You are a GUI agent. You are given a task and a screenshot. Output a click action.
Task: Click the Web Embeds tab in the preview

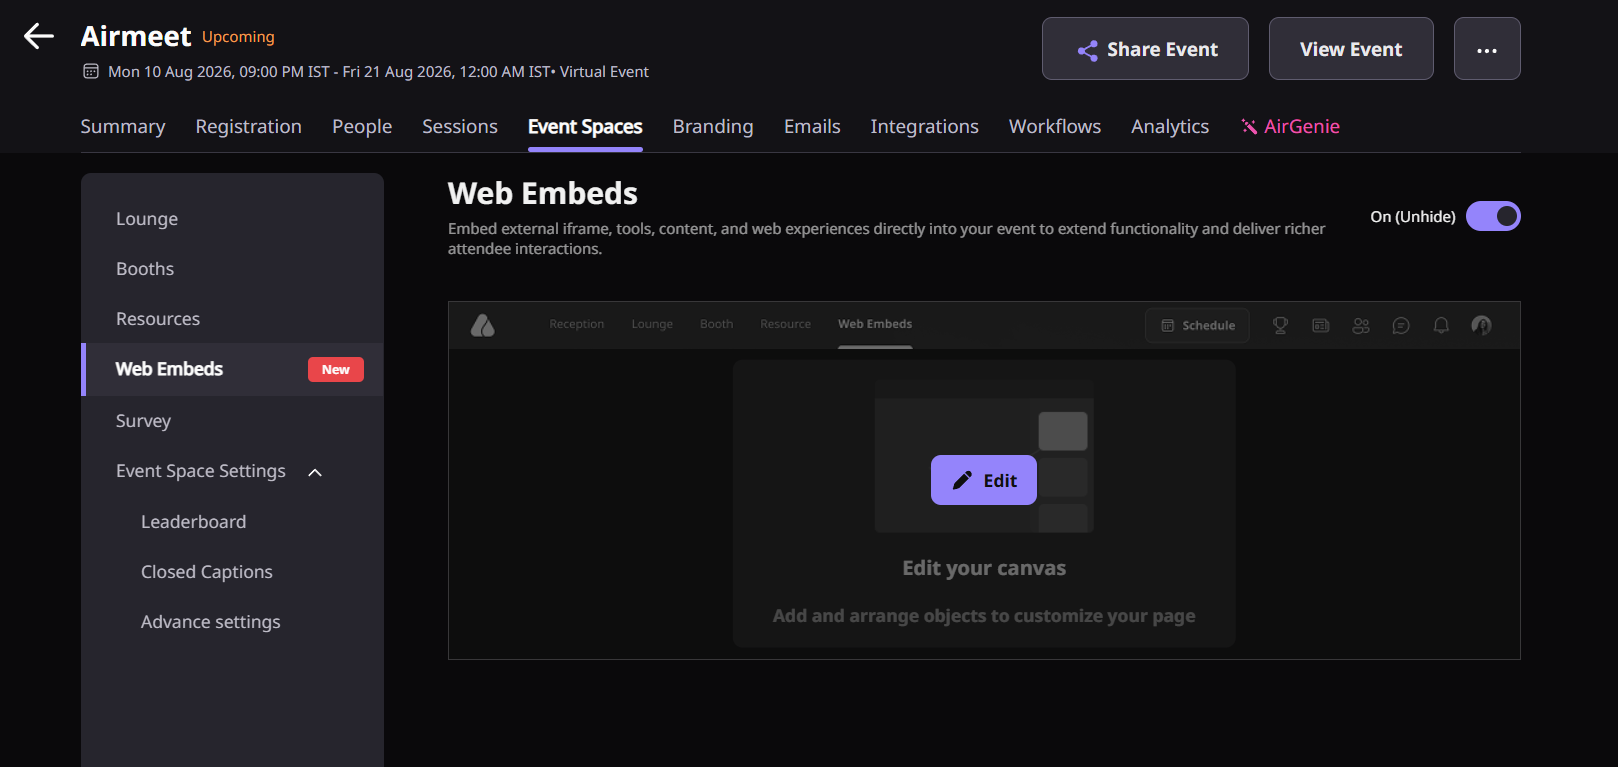(875, 324)
